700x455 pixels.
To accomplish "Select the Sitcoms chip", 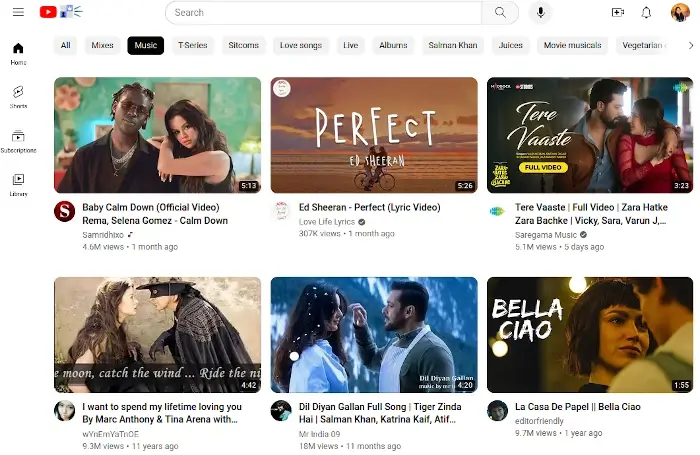I will (x=243, y=45).
